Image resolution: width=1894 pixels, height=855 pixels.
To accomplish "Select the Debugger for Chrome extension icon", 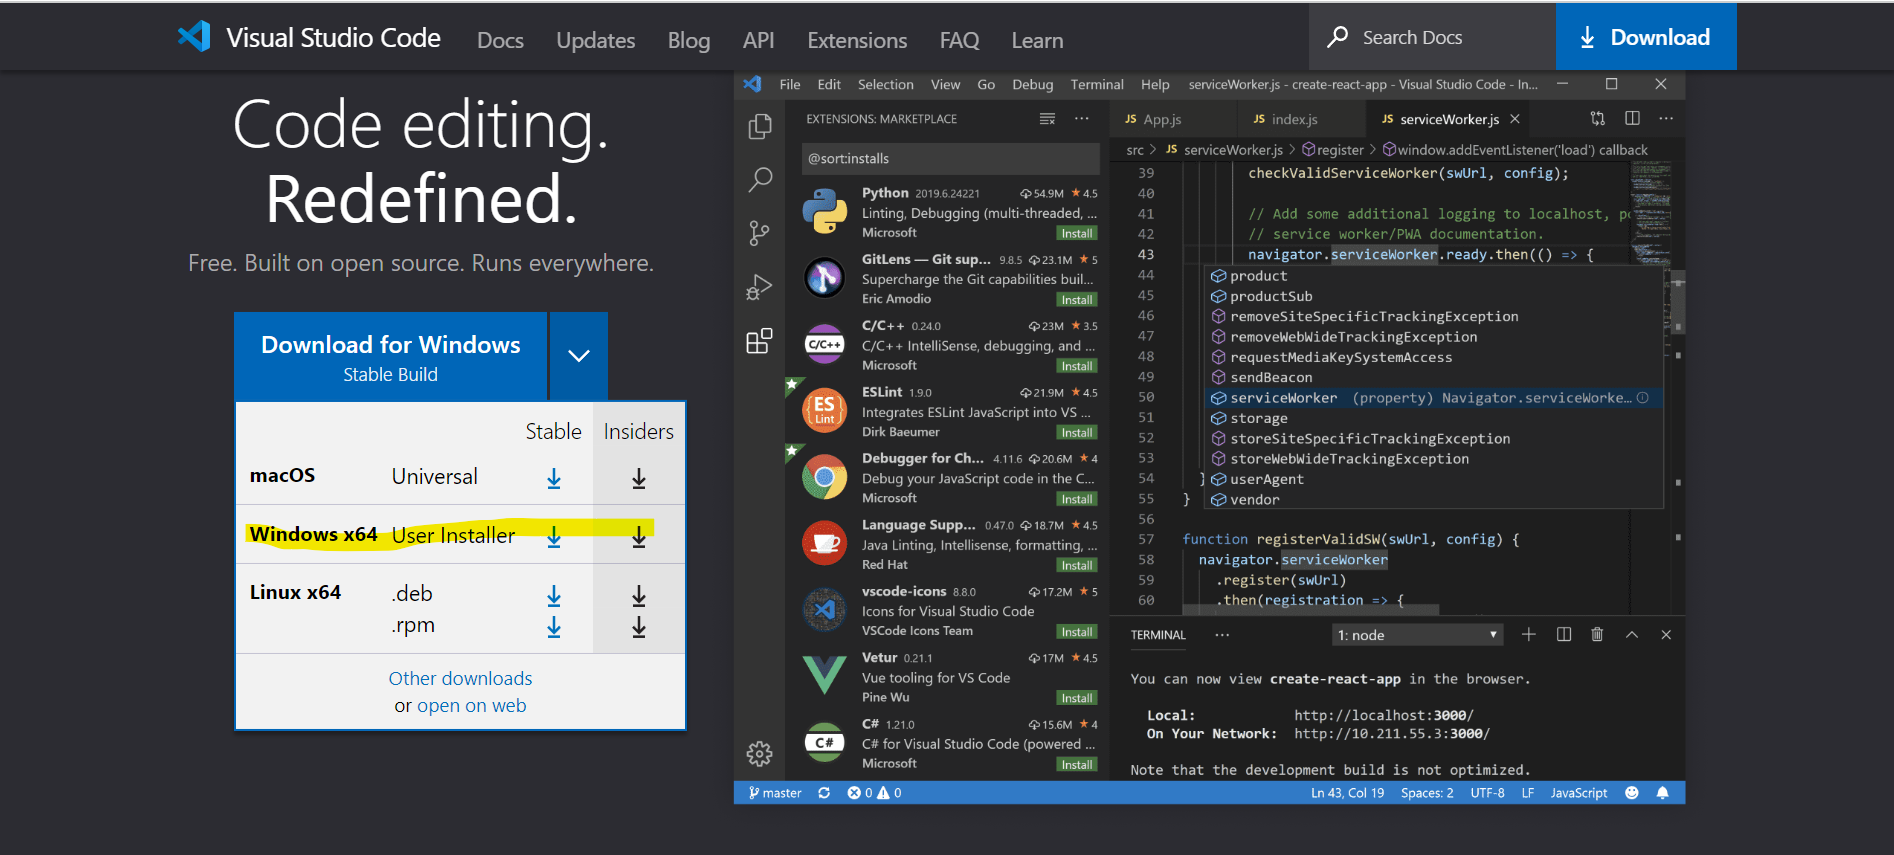I will 825,477.
